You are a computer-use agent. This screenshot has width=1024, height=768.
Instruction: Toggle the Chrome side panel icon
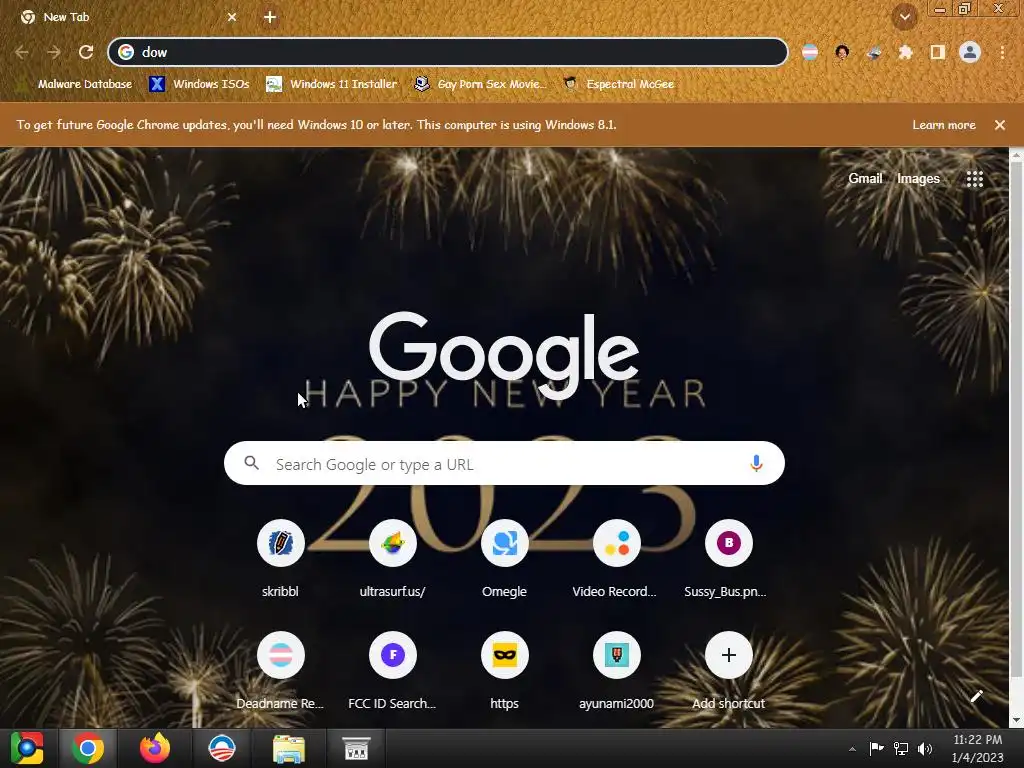coord(938,52)
